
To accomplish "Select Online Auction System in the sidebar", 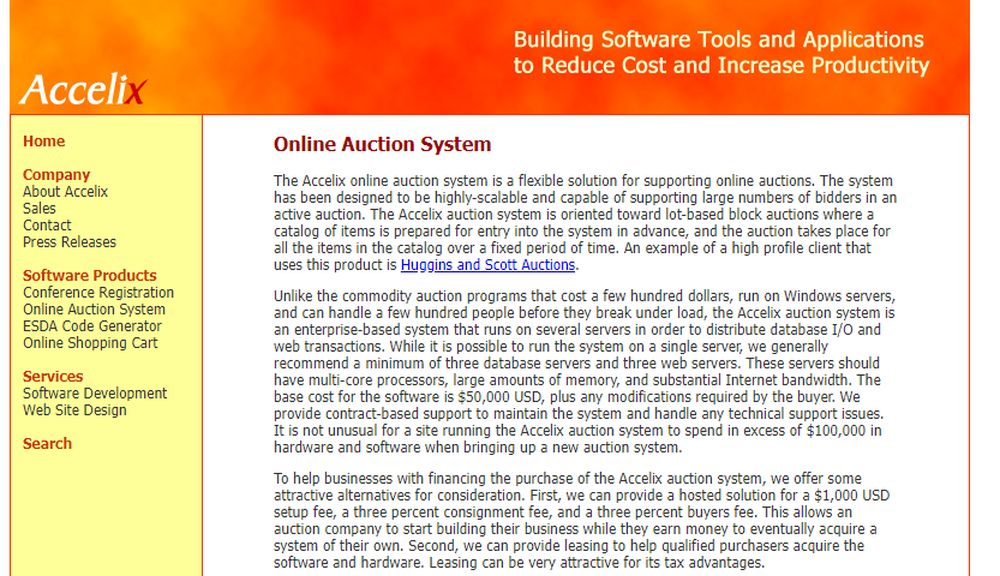I will pyautogui.click(x=94, y=309).
